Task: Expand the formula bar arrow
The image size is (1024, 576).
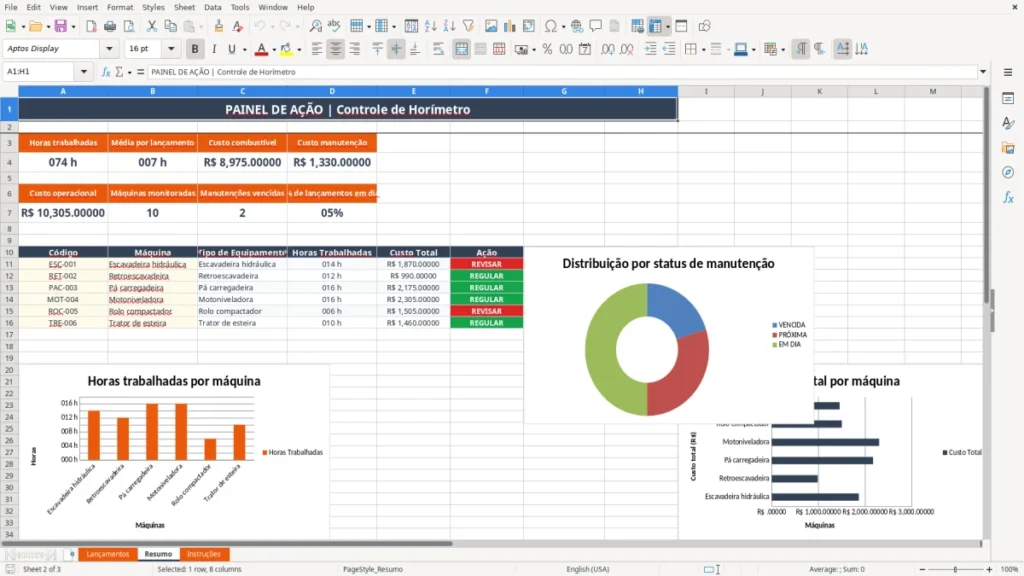Action: (983, 72)
